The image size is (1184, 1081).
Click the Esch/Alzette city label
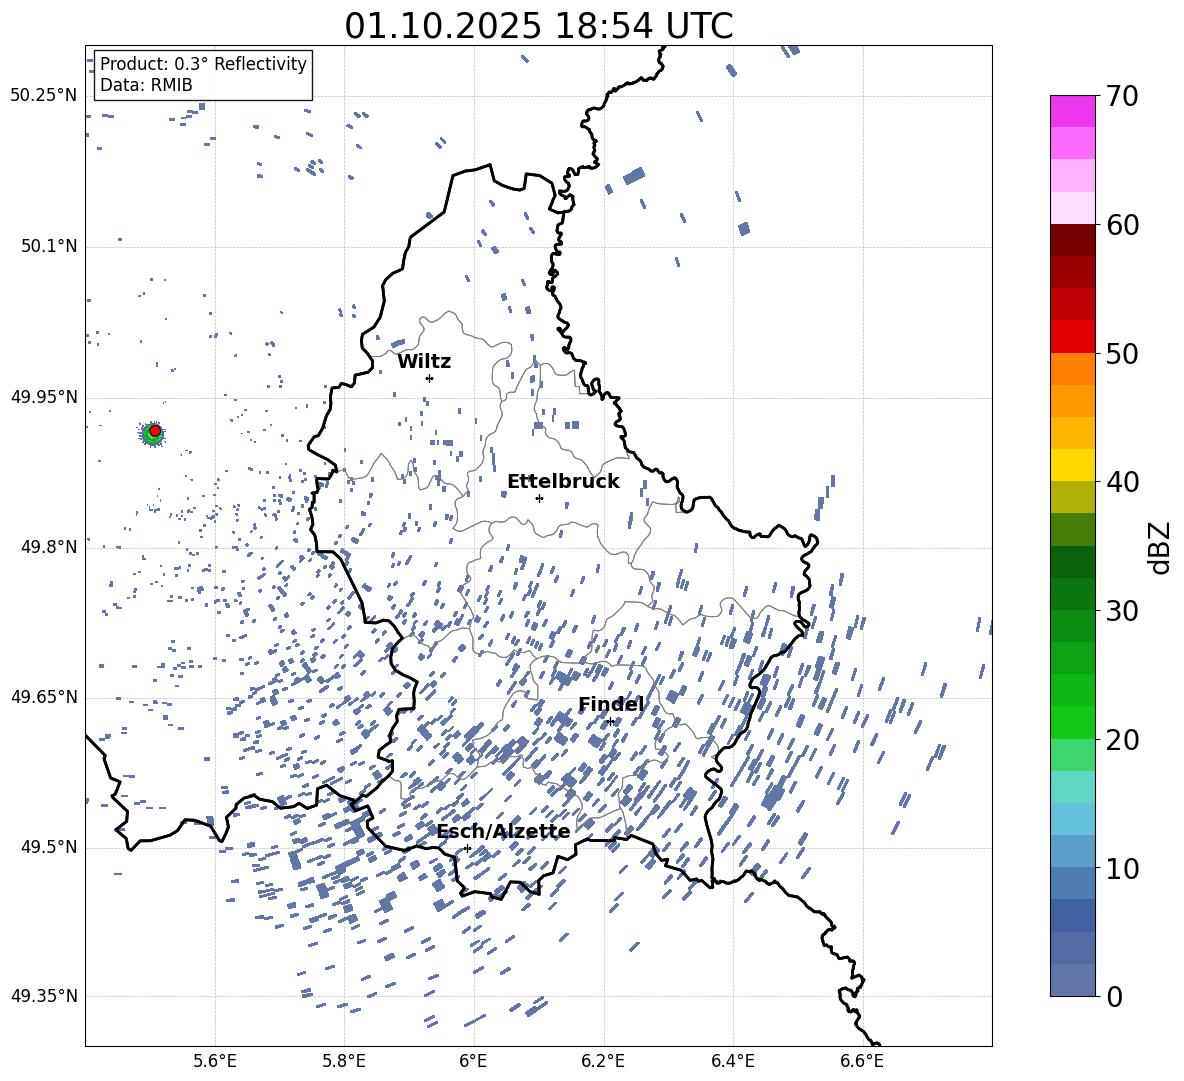point(503,832)
